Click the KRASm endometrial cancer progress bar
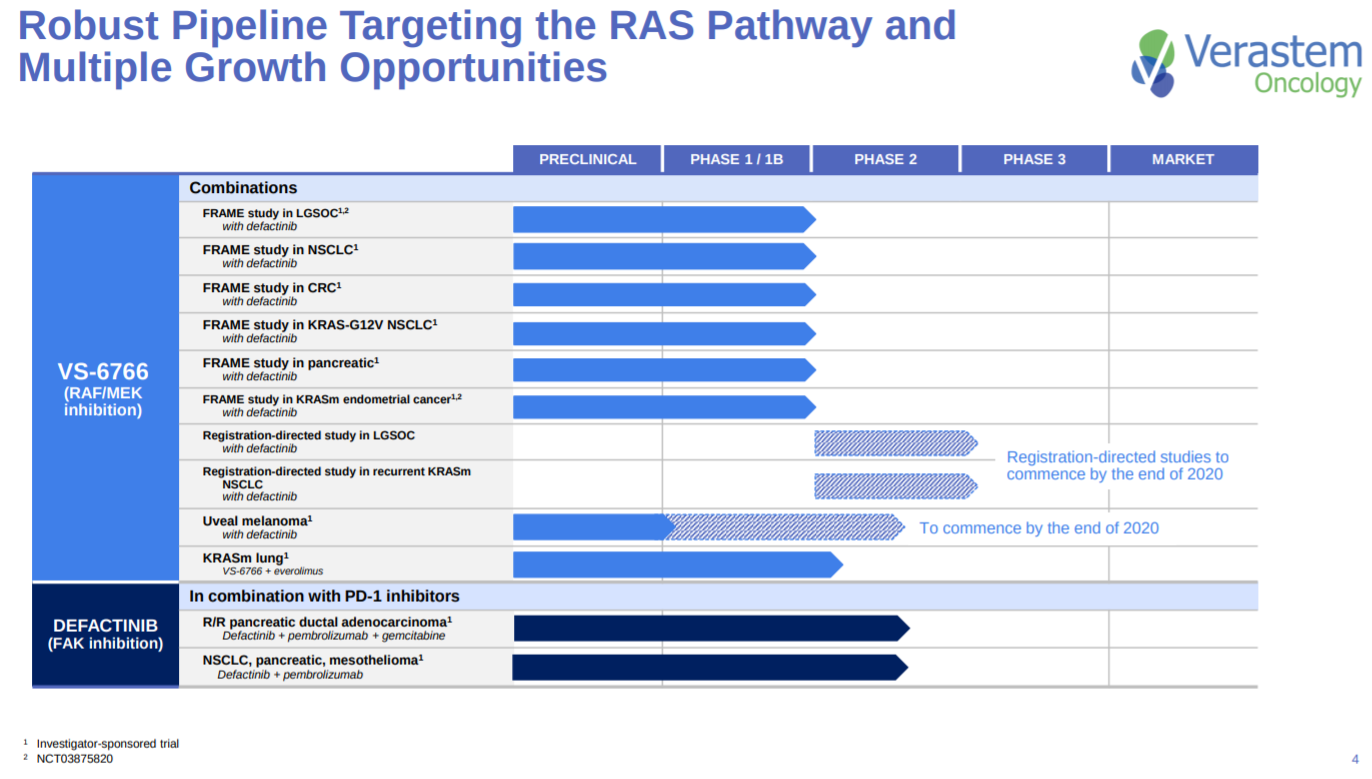This screenshot has width=1372, height=779. (664, 407)
